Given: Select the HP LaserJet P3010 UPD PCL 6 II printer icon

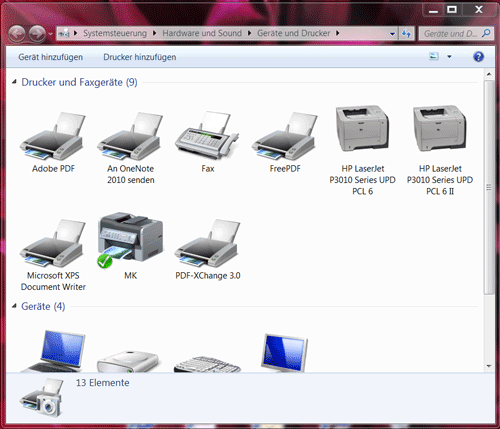Looking at the screenshot, I should [x=440, y=128].
